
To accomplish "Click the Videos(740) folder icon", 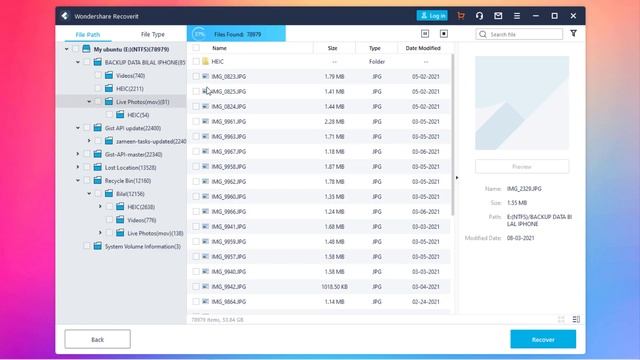I will click(x=109, y=75).
